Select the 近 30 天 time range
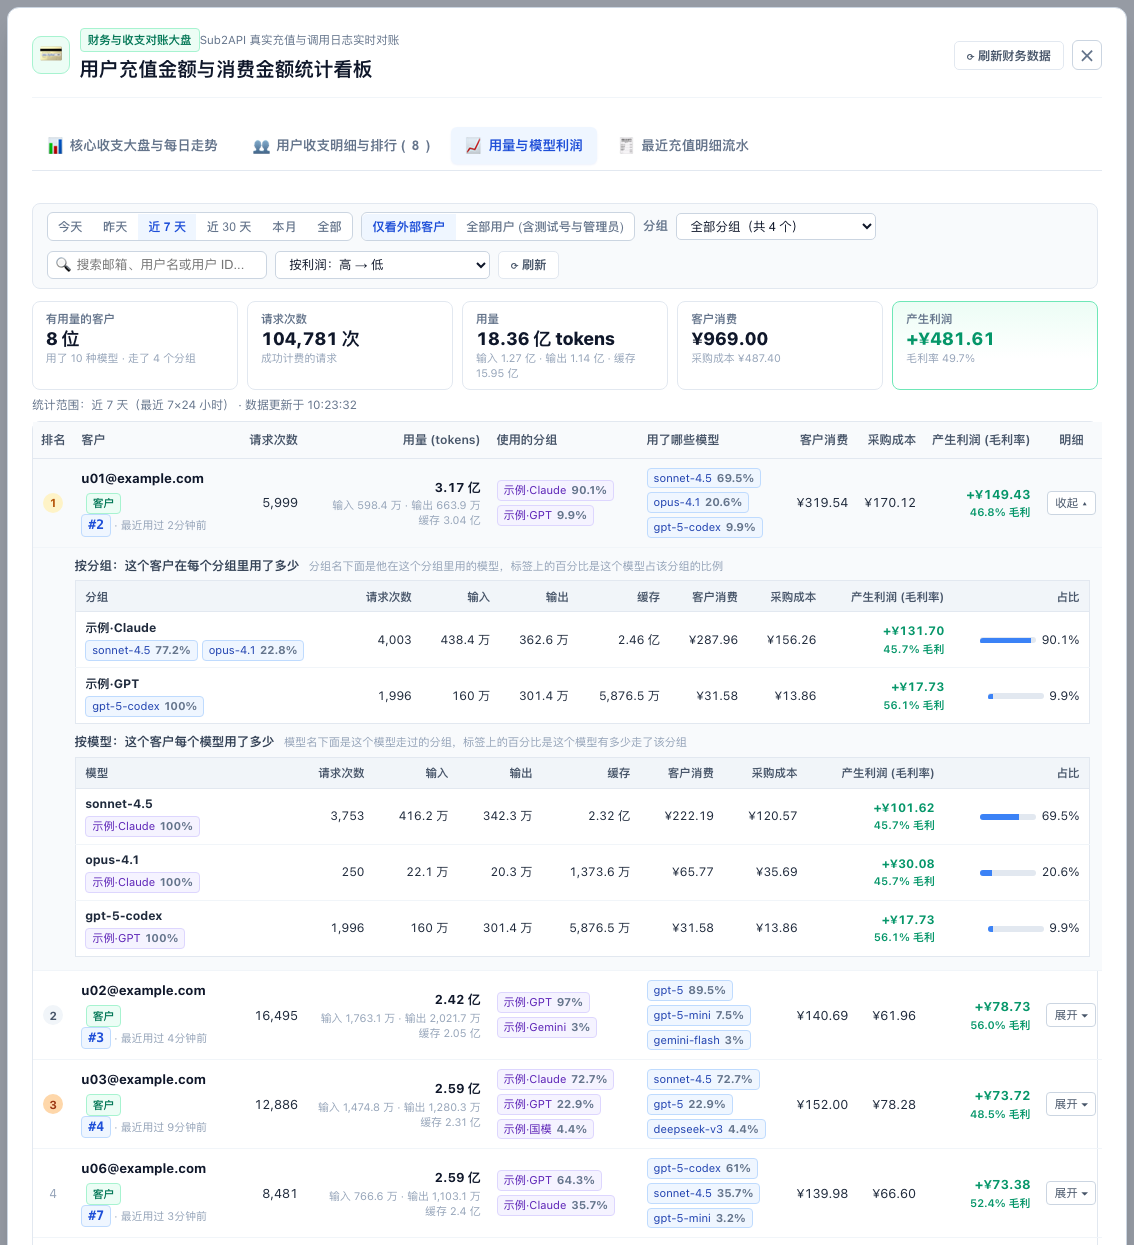The image size is (1134, 1245). [x=229, y=227]
